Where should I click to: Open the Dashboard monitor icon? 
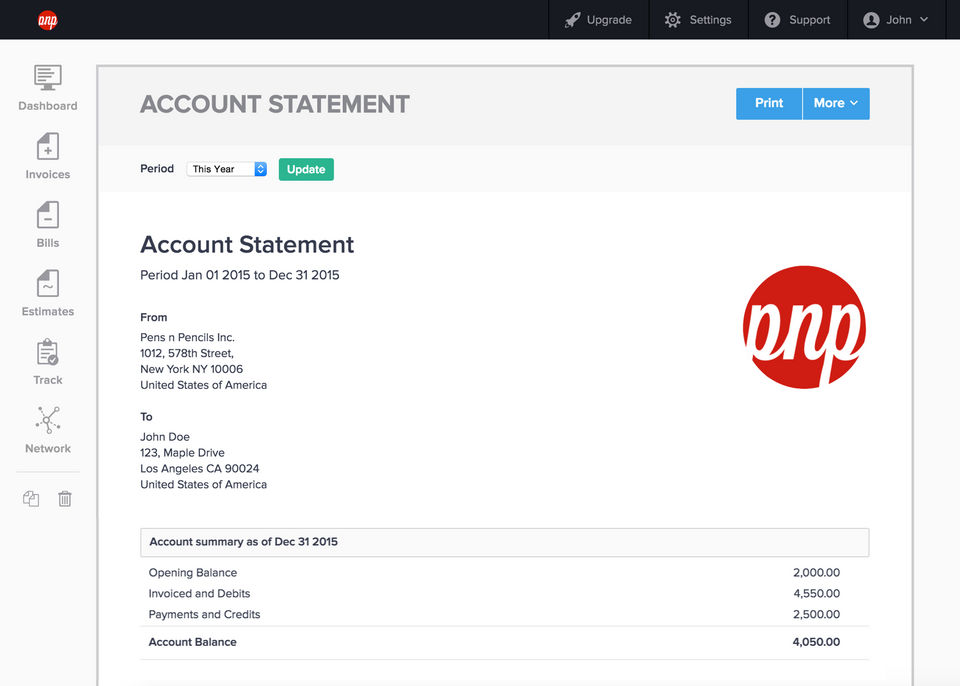(x=47, y=78)
